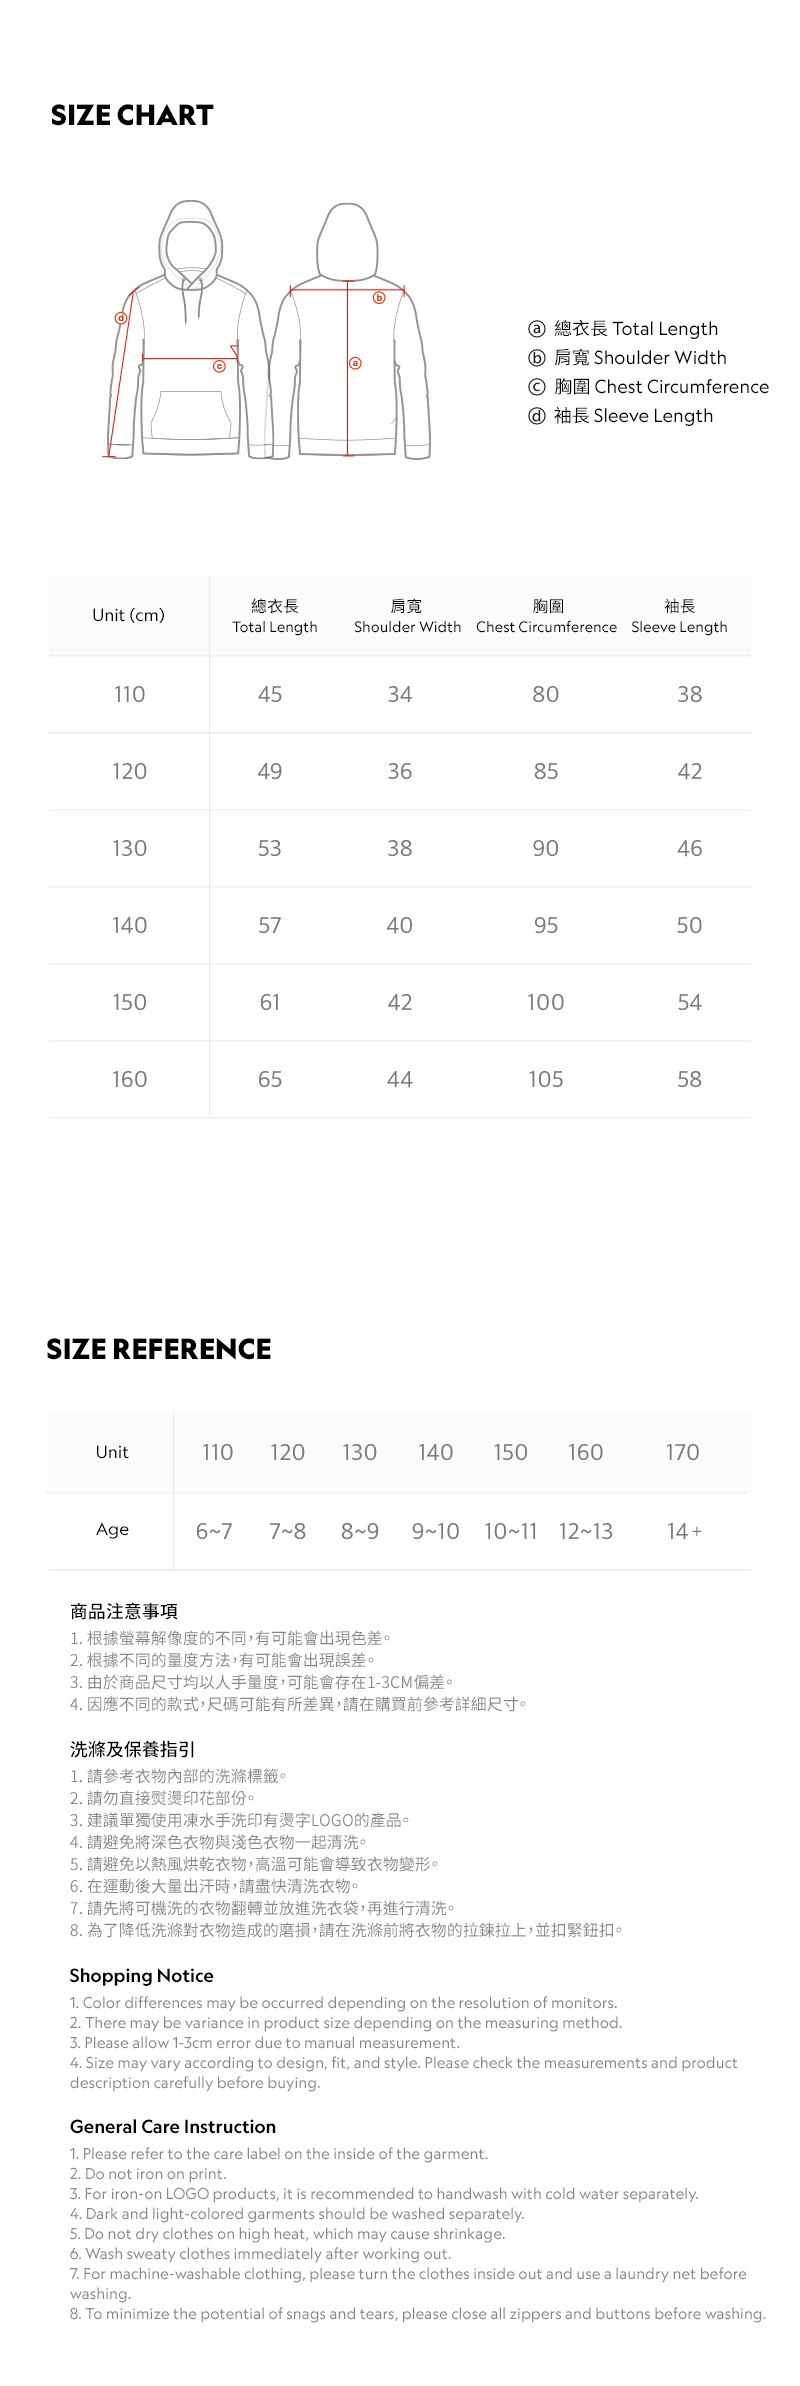
Task: Click the Chest Circumference legend entry
Action: pyautogui.click(x=661, y=387)
